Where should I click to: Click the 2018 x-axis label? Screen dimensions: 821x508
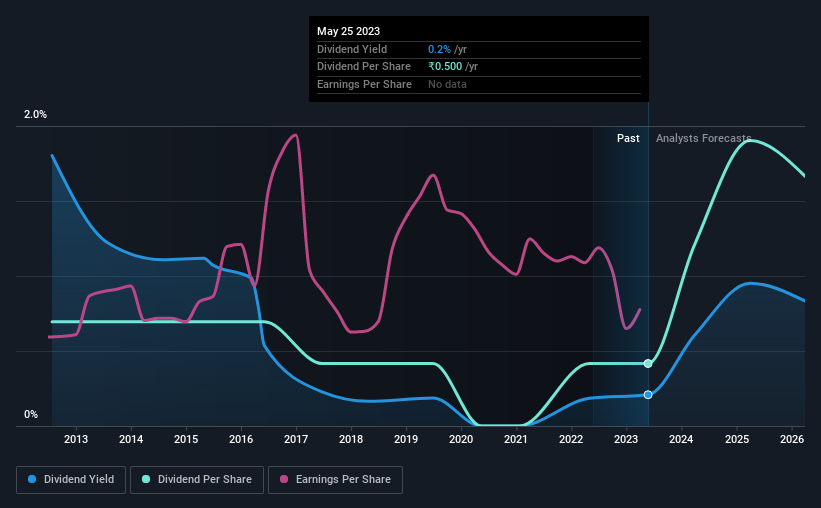[x=351, y=439]
